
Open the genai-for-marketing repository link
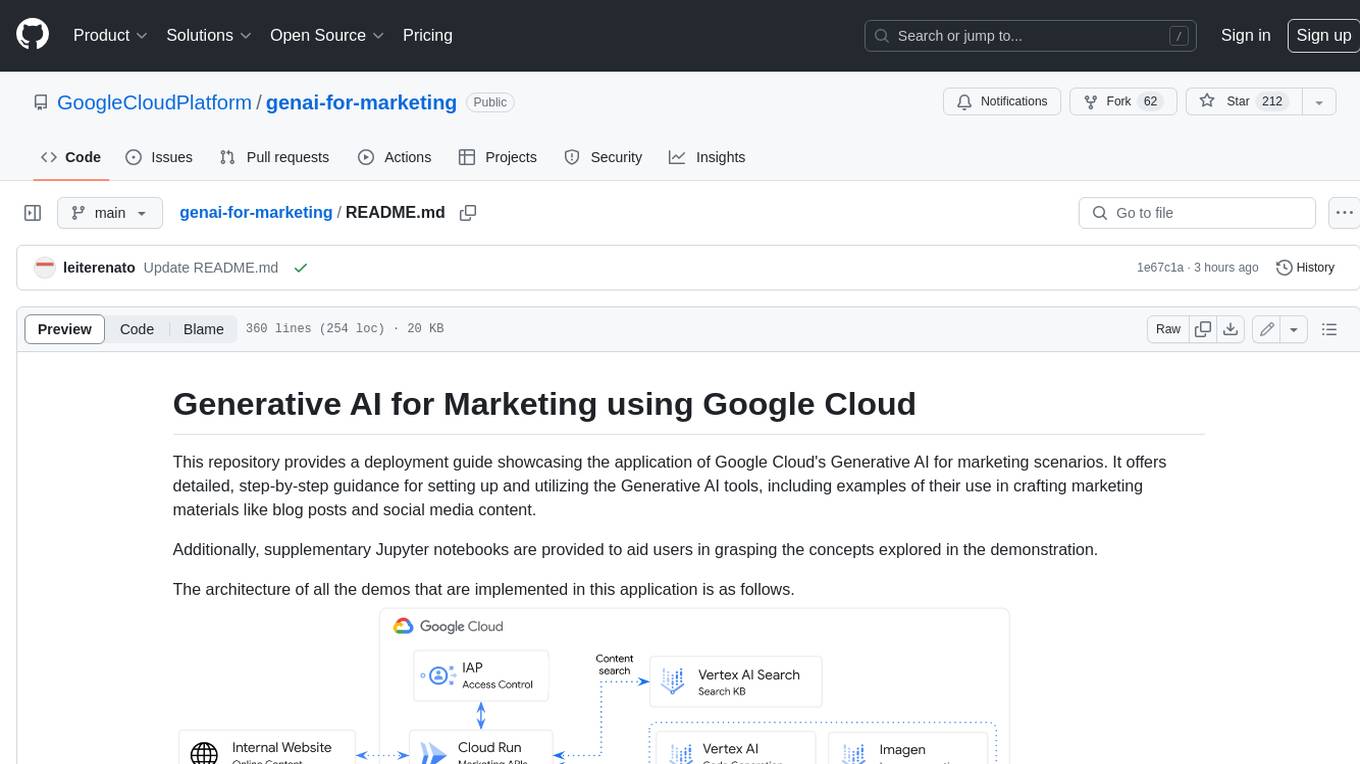pyautogui.click(x=361, y=102)
